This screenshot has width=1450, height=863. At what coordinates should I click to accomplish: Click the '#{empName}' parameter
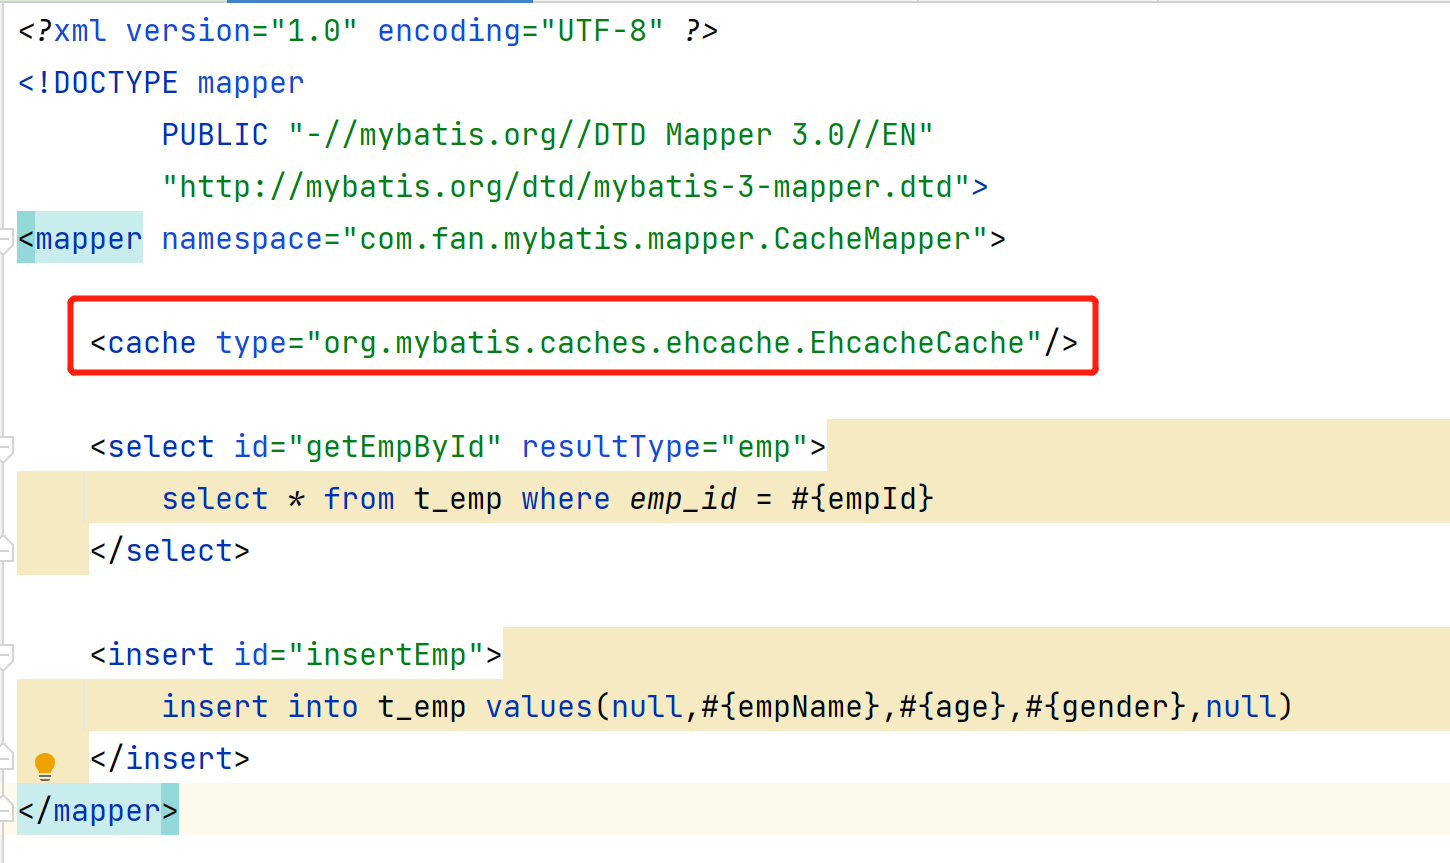(791, 707)
